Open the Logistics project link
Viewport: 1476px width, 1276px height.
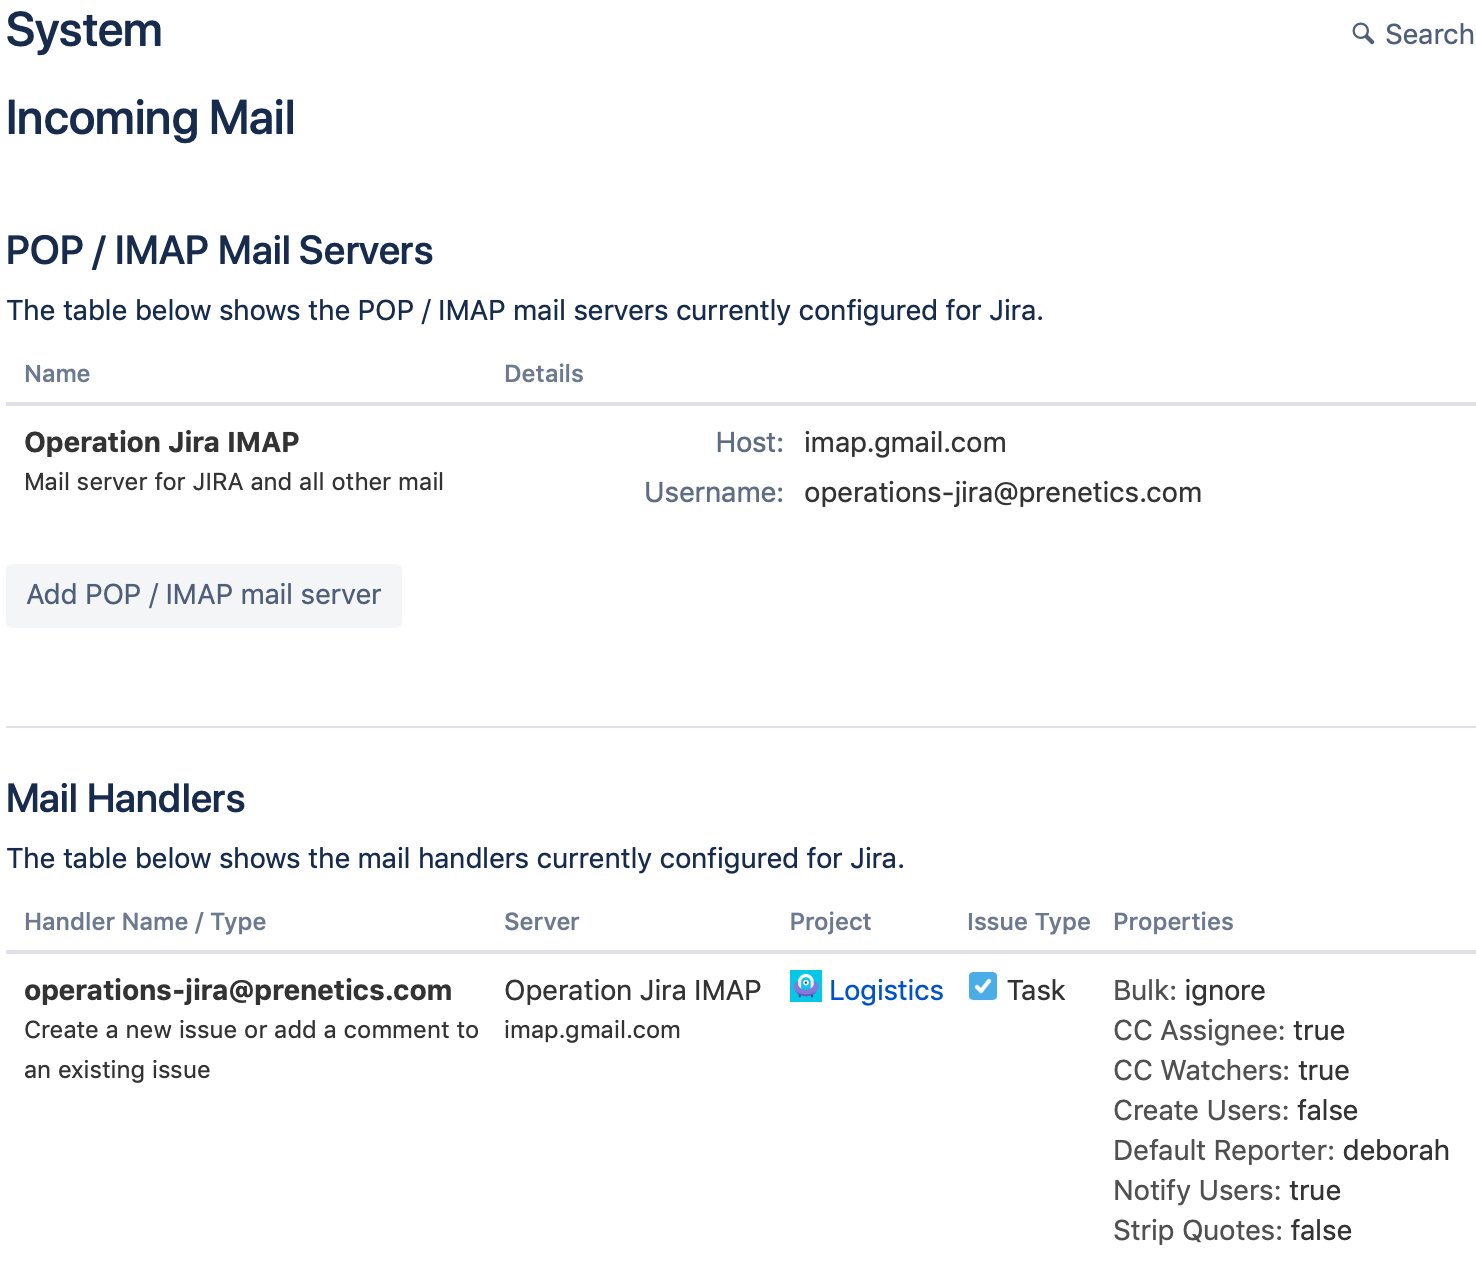(x=886, y=990)
